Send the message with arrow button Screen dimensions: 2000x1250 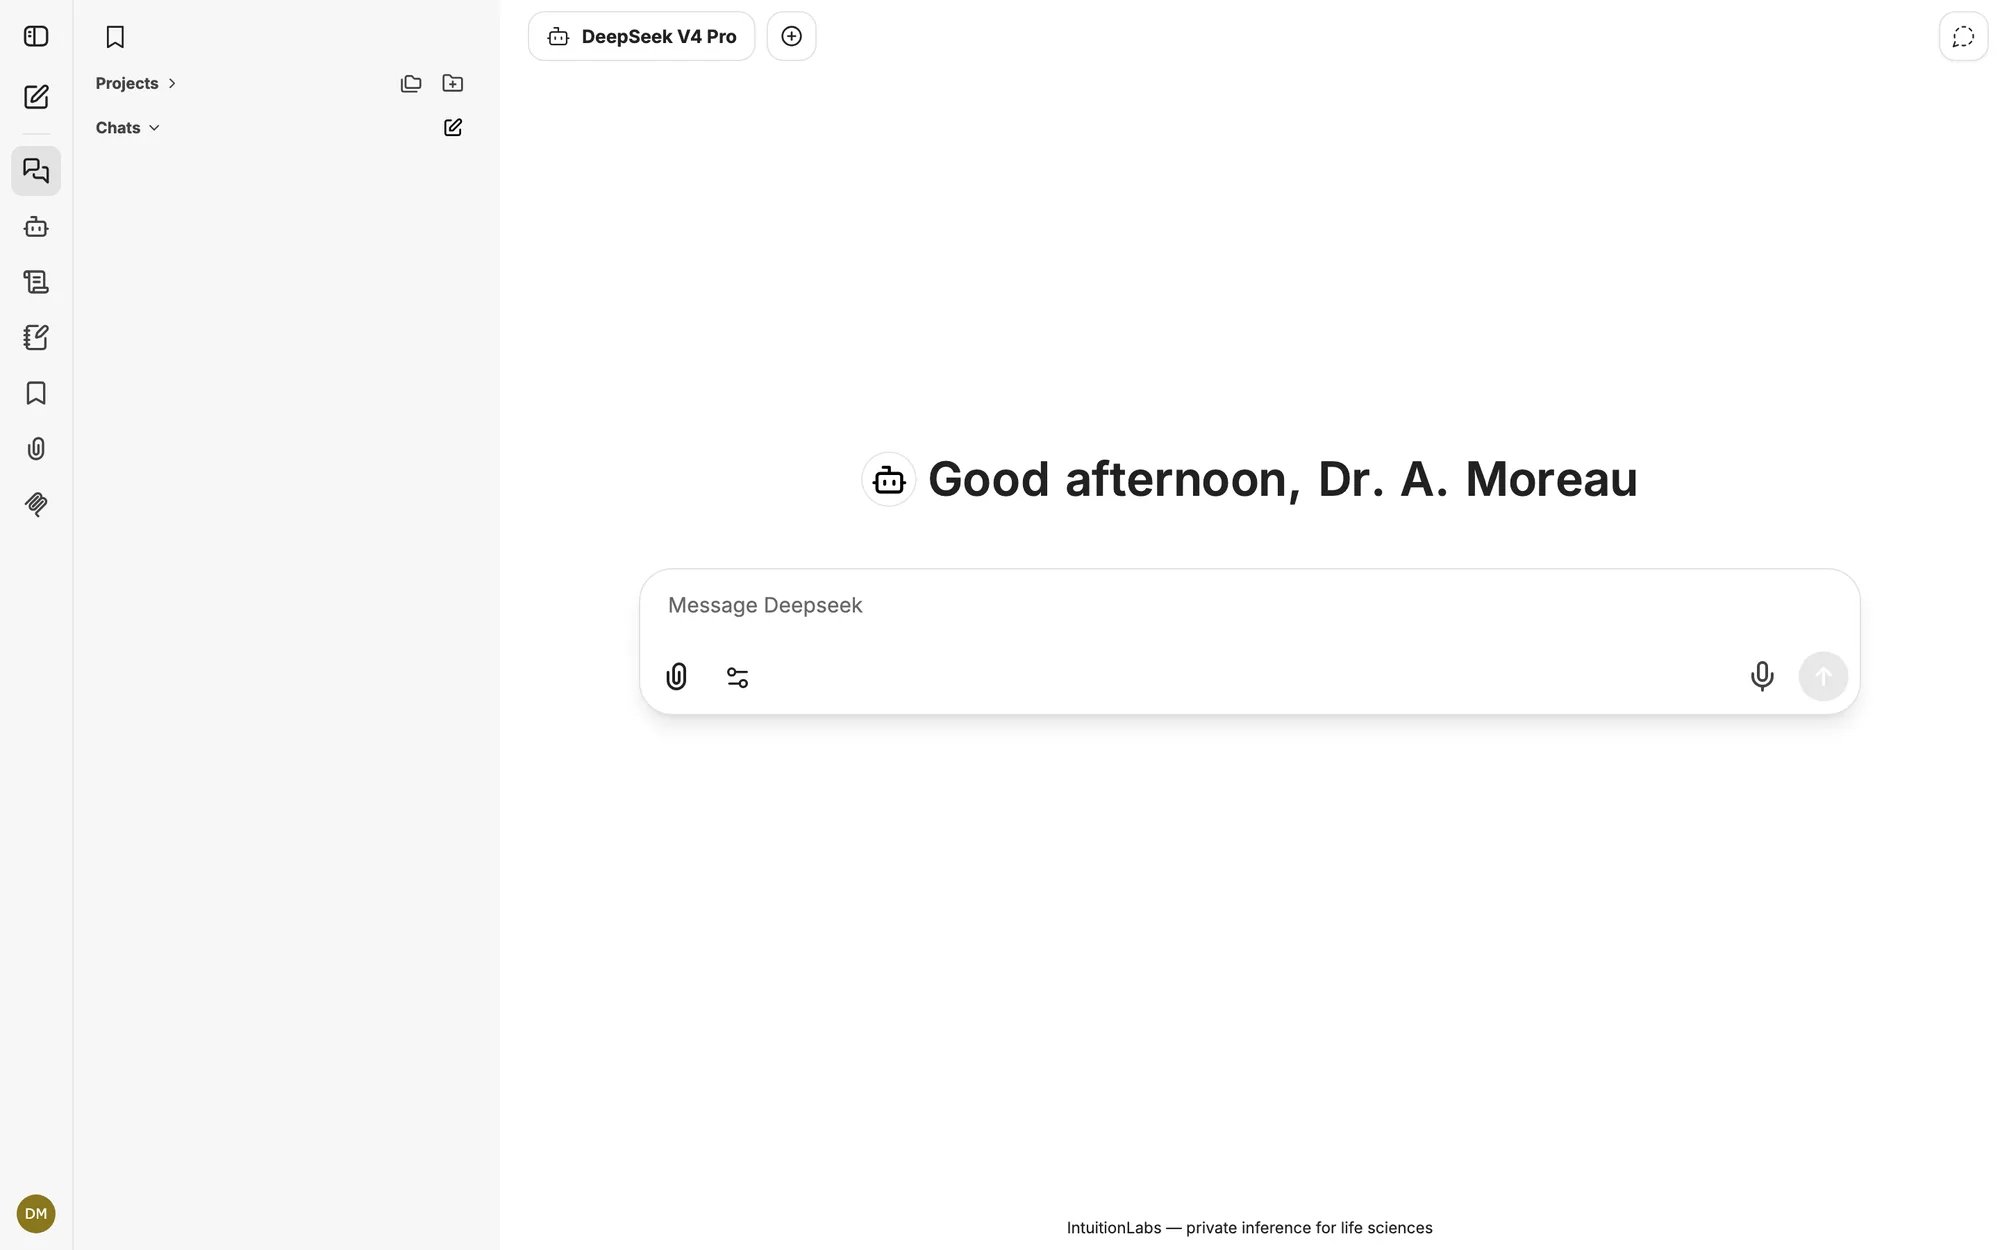(x=1823, y=677)
